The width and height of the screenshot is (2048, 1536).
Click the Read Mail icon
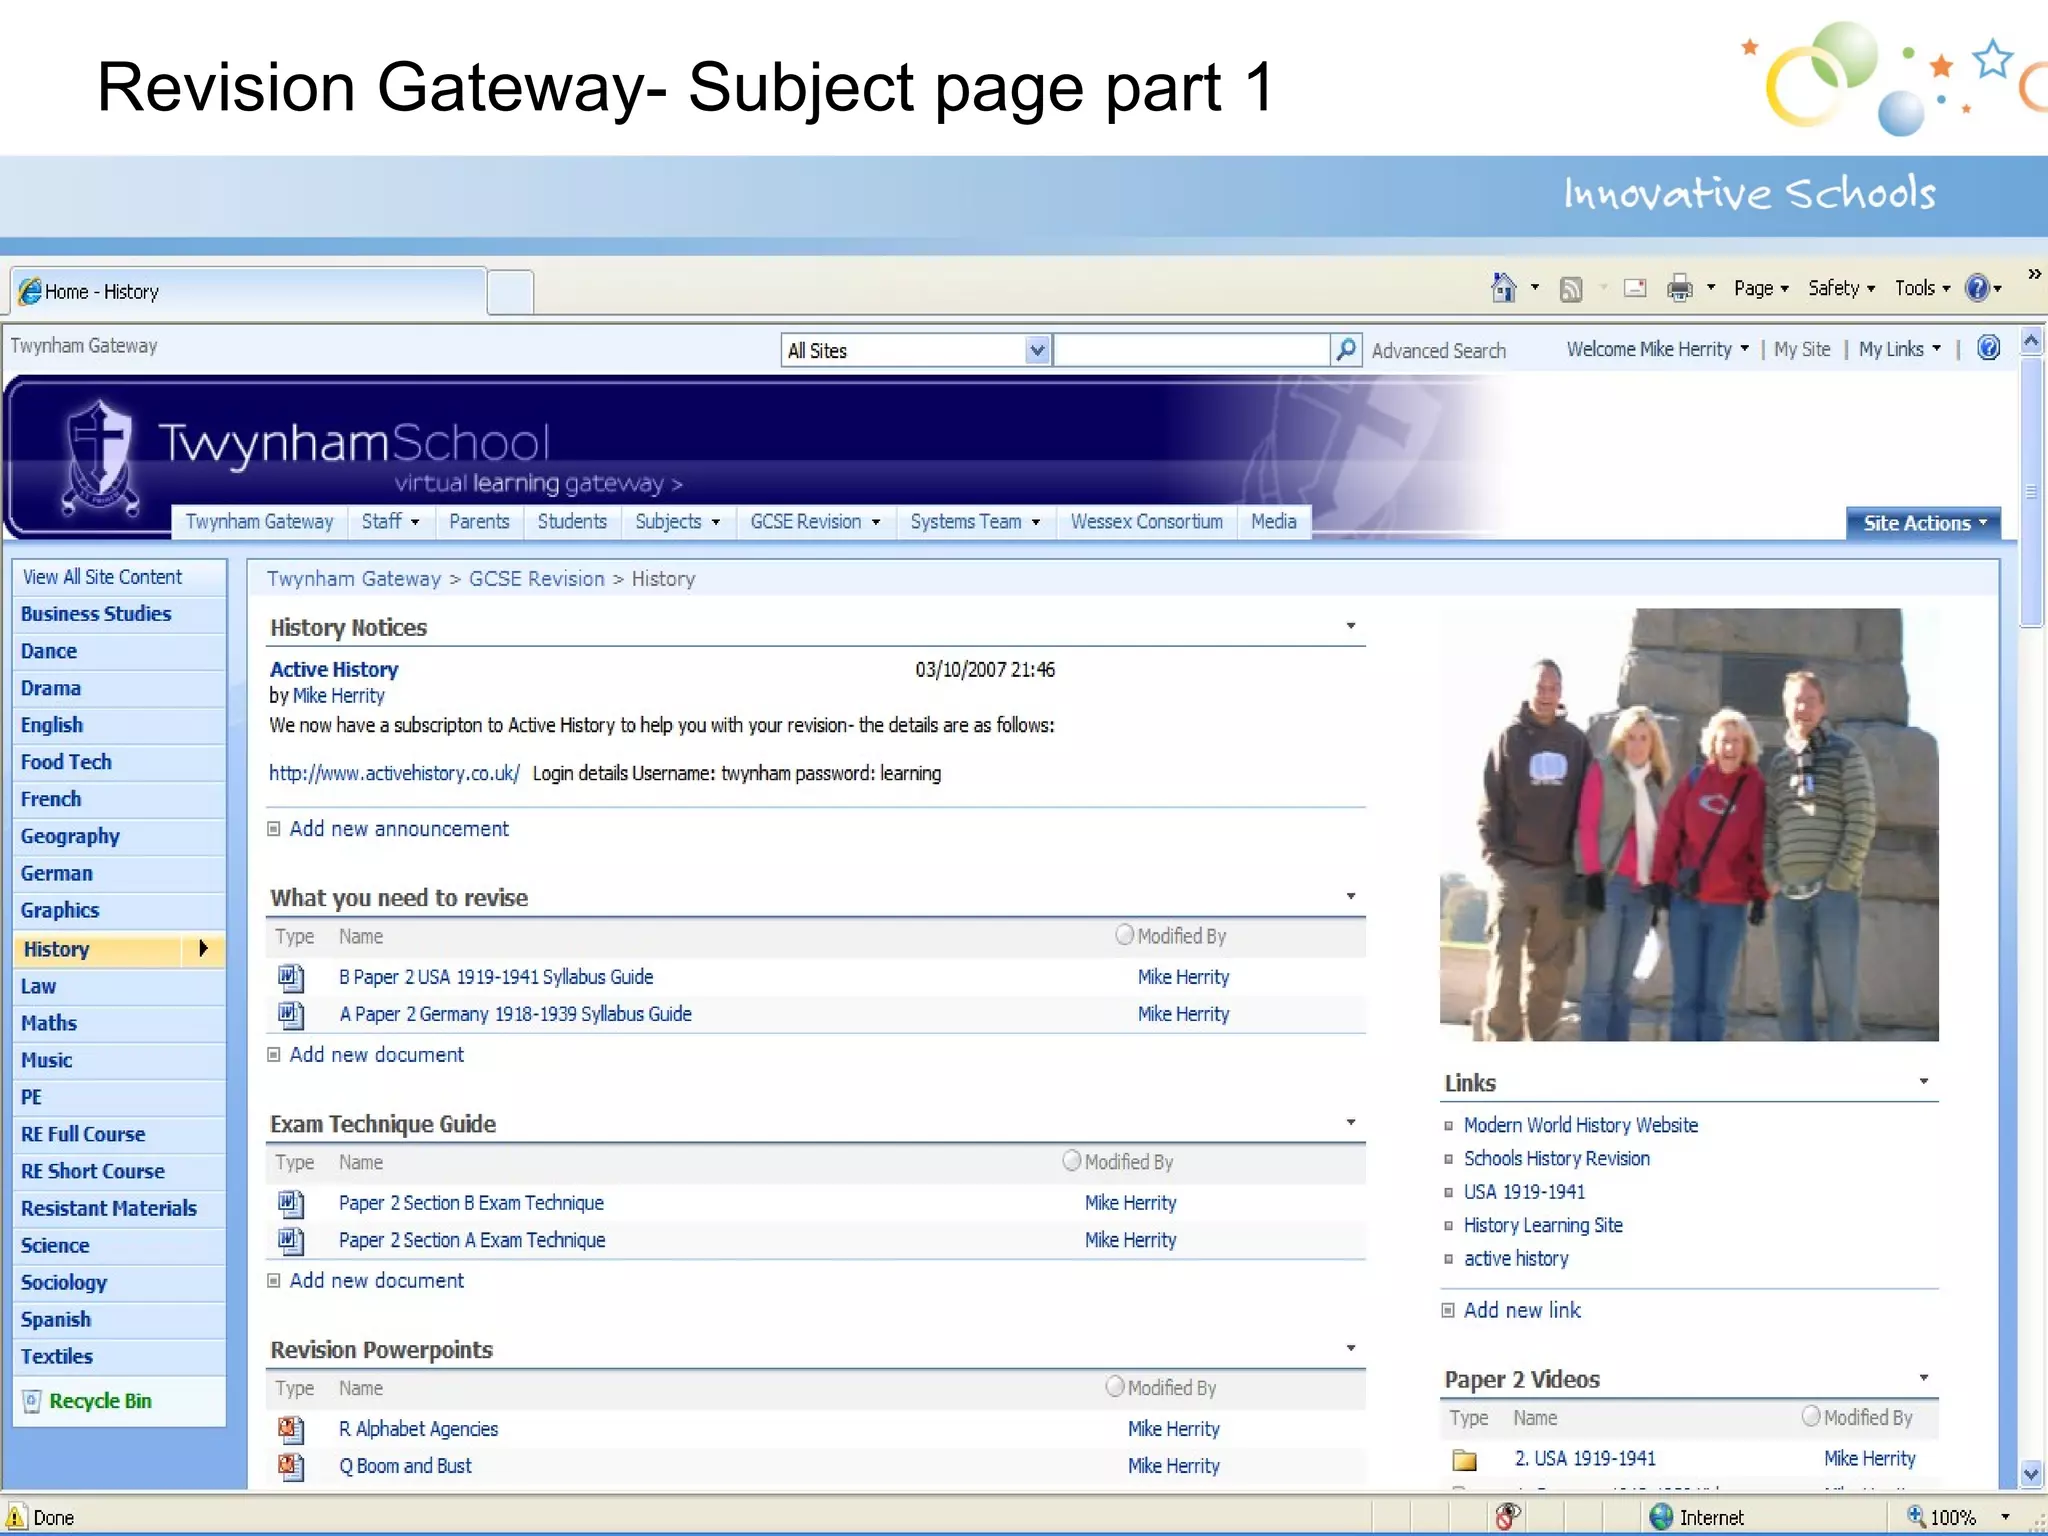coord(1635,289)
